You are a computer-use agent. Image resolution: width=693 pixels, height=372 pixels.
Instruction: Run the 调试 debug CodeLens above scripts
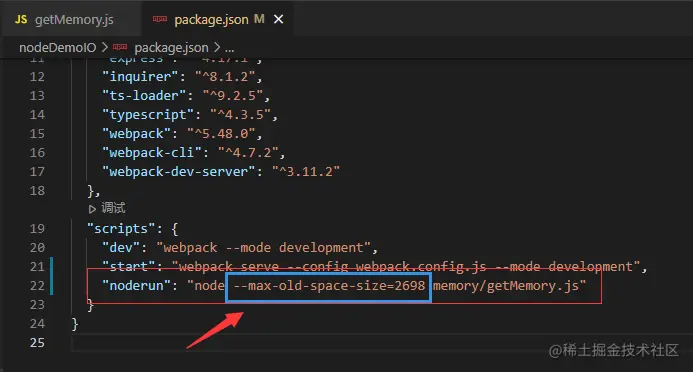click(x=113, y=208)
